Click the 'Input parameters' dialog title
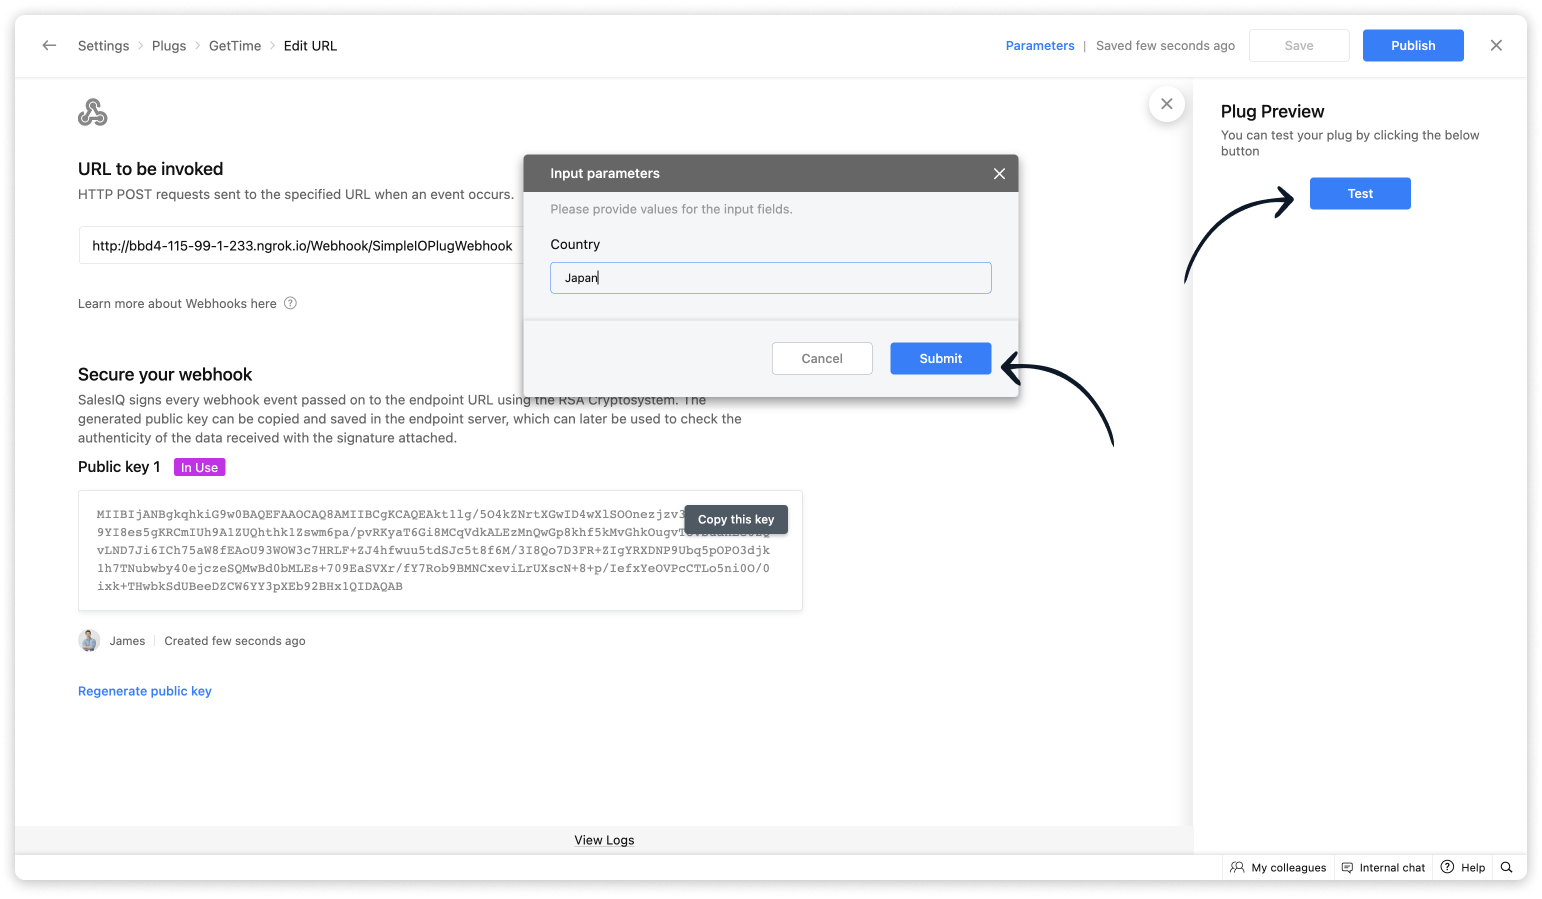Image resolution: width=1542 pixels, height=899 pixels. (x=605, y=174)
